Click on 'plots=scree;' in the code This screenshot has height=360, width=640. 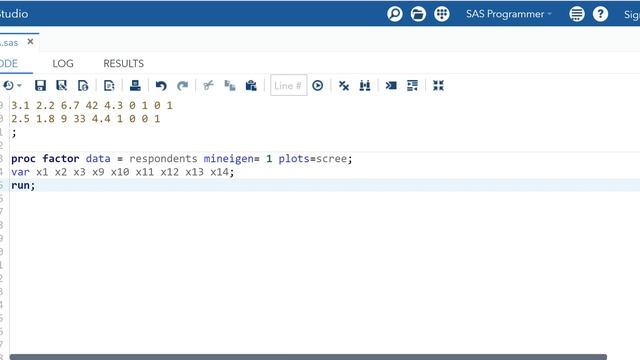tap(315, 158)
